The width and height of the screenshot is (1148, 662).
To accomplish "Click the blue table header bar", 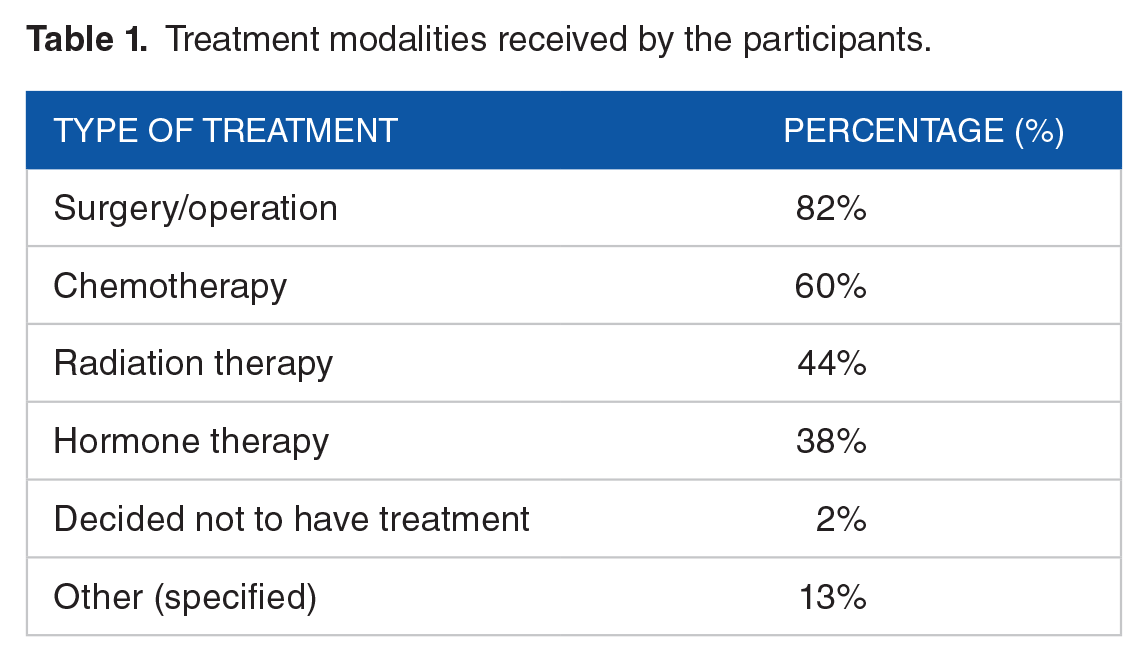I will [574, 130].
